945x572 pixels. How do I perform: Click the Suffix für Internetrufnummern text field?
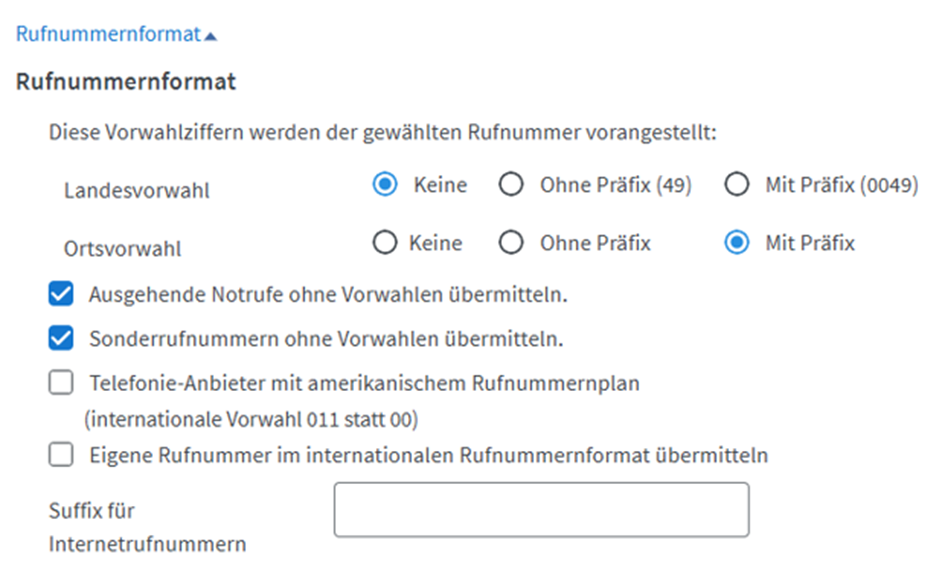pos(541,510)
